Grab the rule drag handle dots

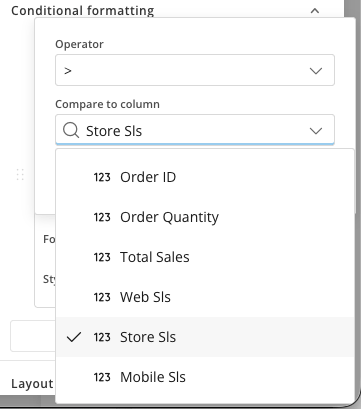pos(20,174)
